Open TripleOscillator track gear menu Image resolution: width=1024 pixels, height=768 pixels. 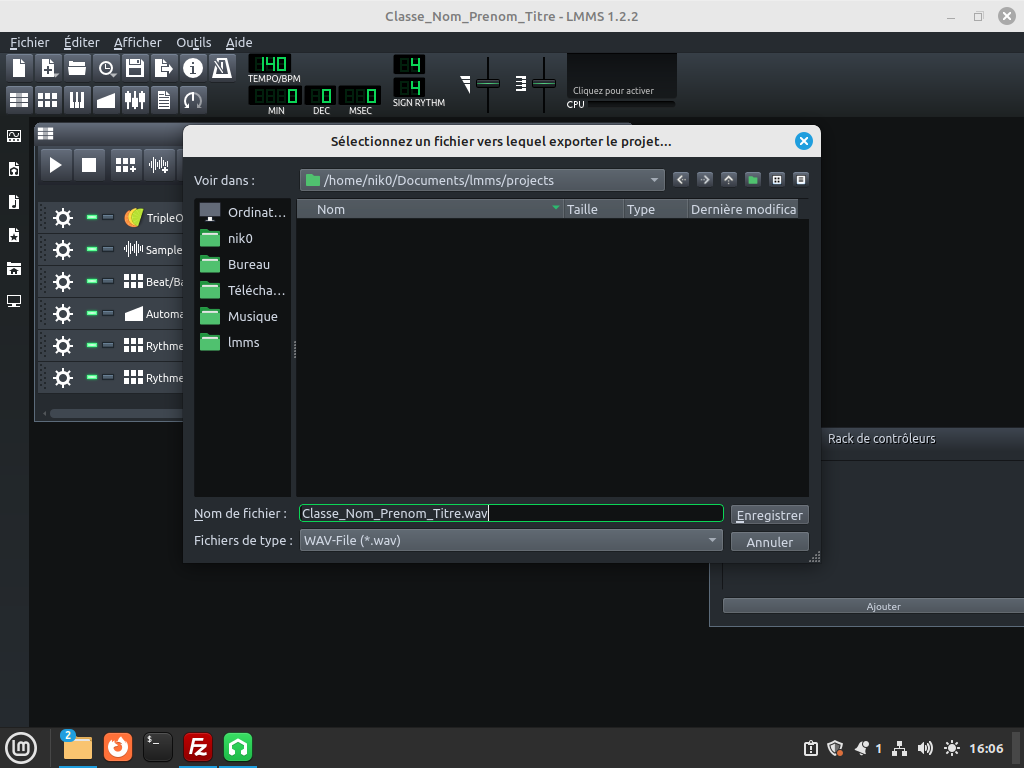[x=63, y=217]
